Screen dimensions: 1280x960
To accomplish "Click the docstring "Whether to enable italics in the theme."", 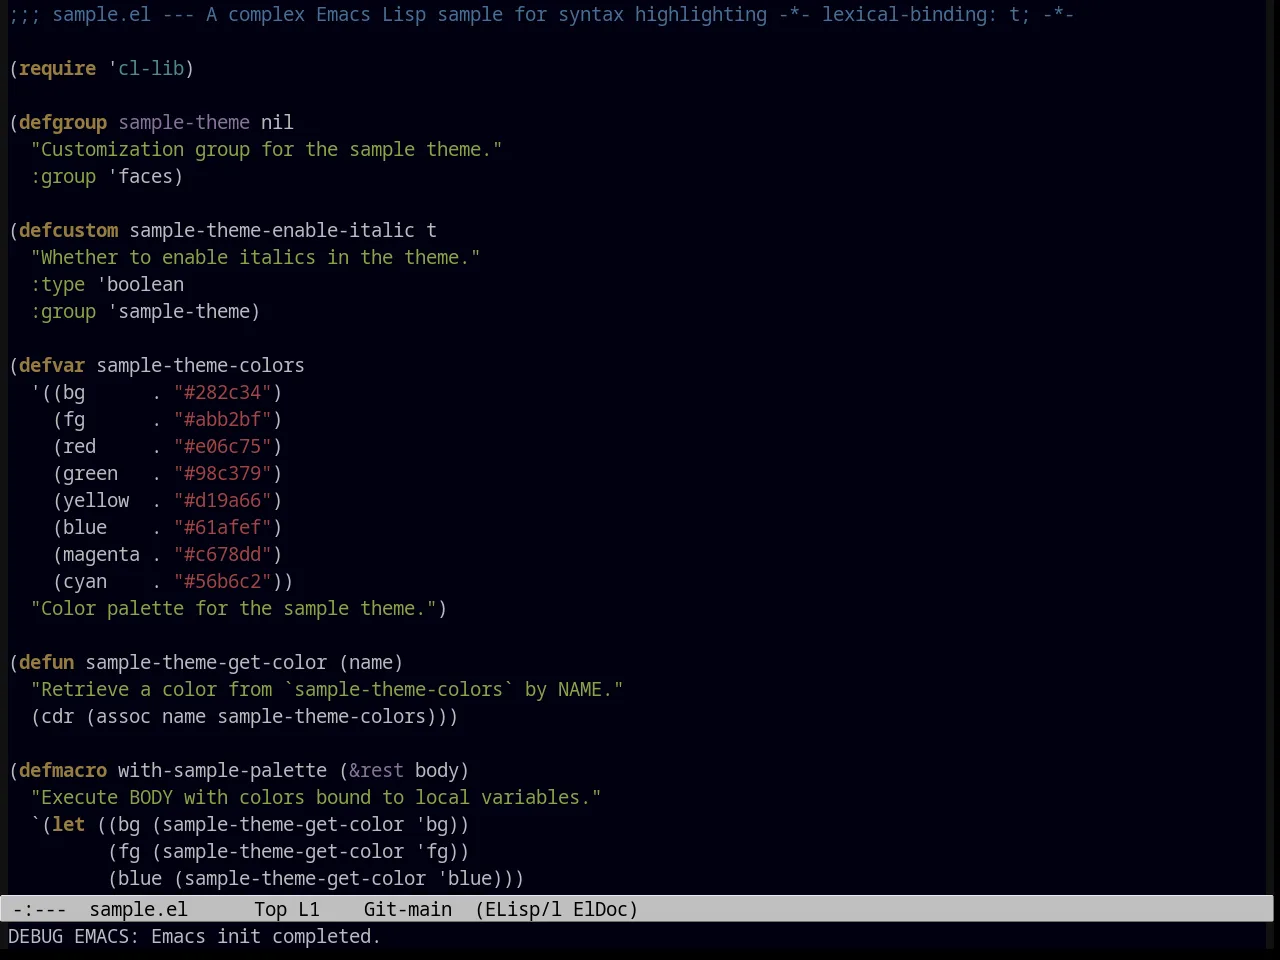I will [255, 257].
